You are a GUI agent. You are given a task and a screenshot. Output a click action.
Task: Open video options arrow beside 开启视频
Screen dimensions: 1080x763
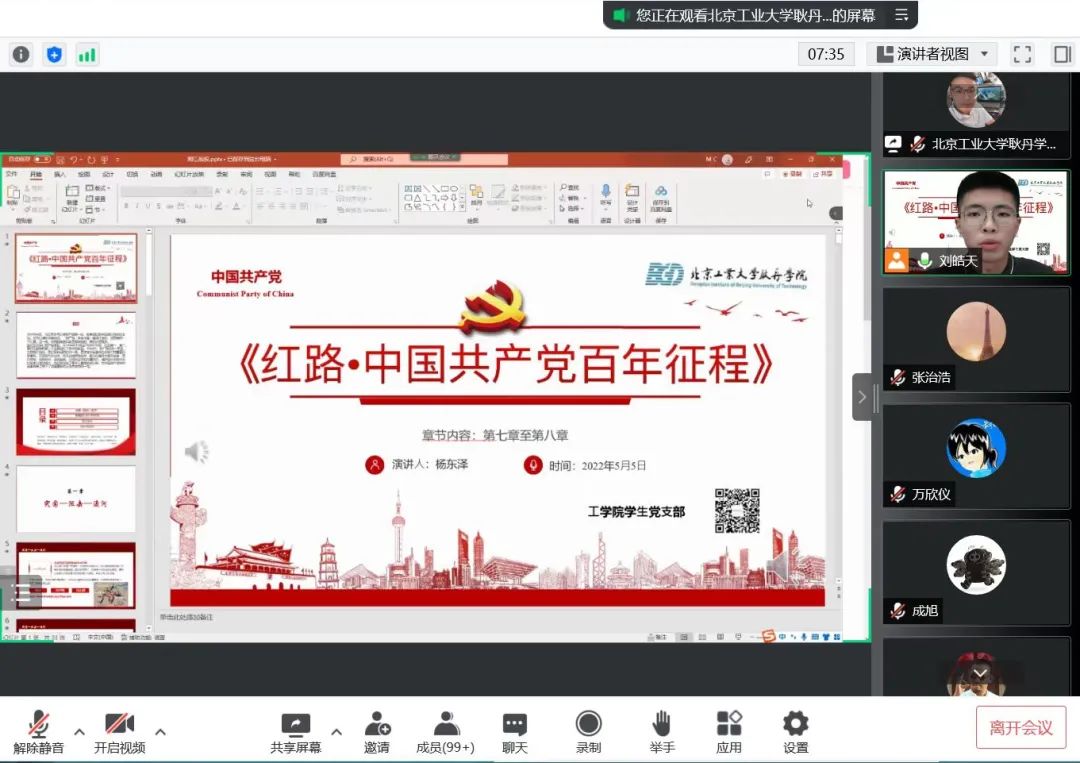point(160,731)
